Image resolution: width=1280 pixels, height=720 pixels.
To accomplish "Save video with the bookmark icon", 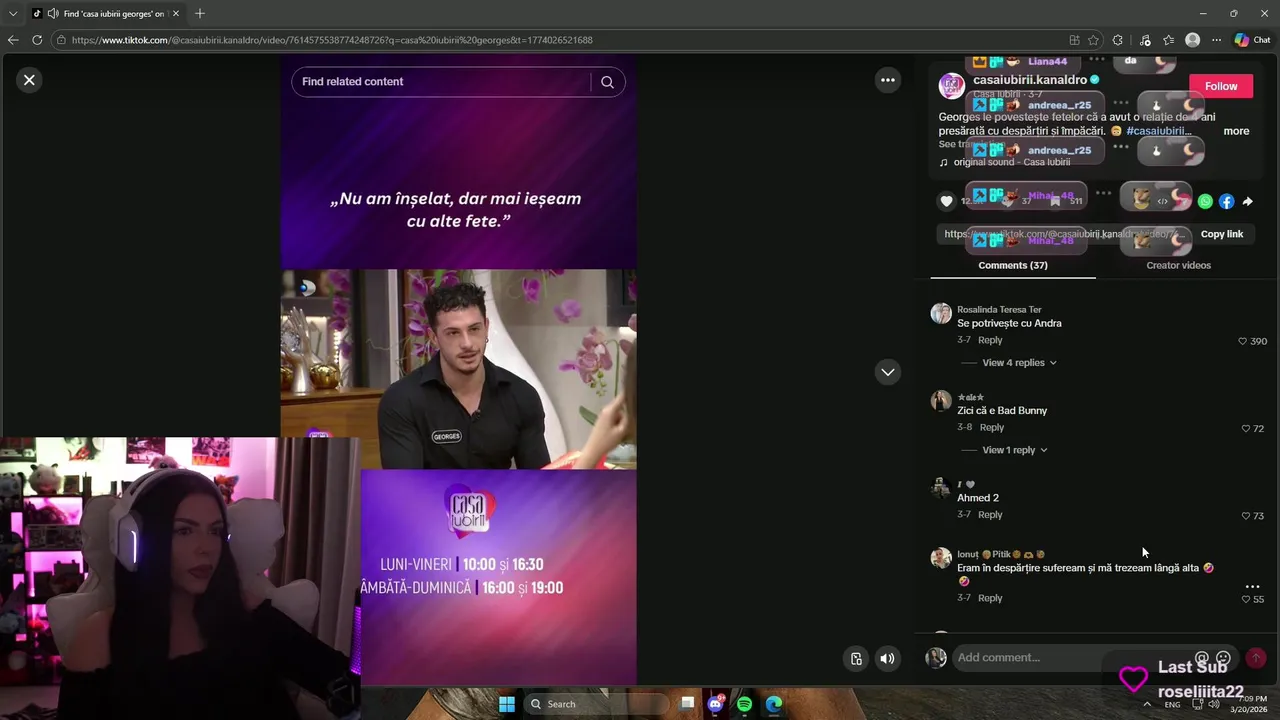I will click(1055, 201).
